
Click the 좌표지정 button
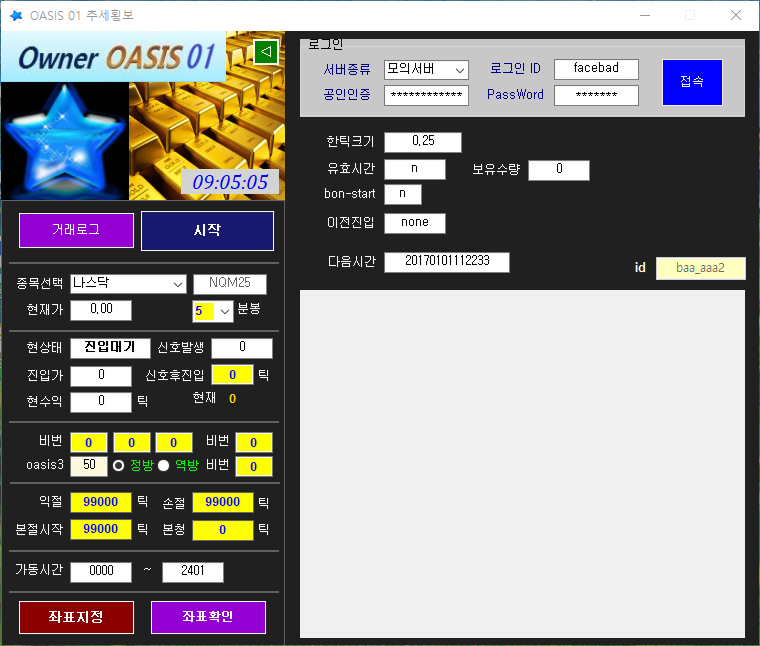coord(77,617)
